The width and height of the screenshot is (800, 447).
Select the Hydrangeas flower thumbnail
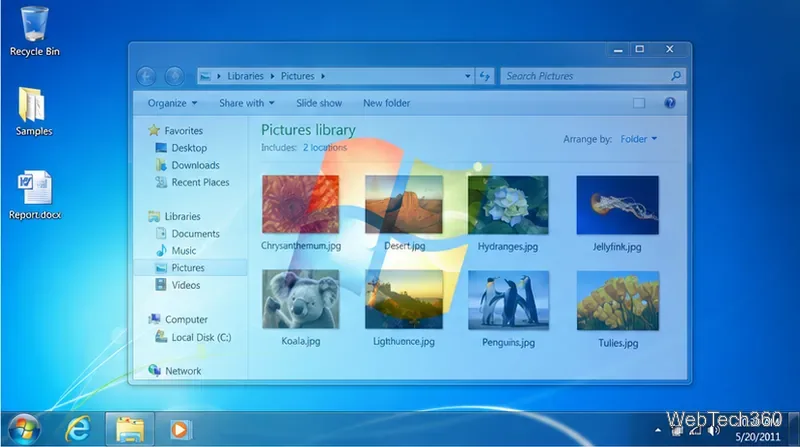pyautogui.click(x=508, y=205)
